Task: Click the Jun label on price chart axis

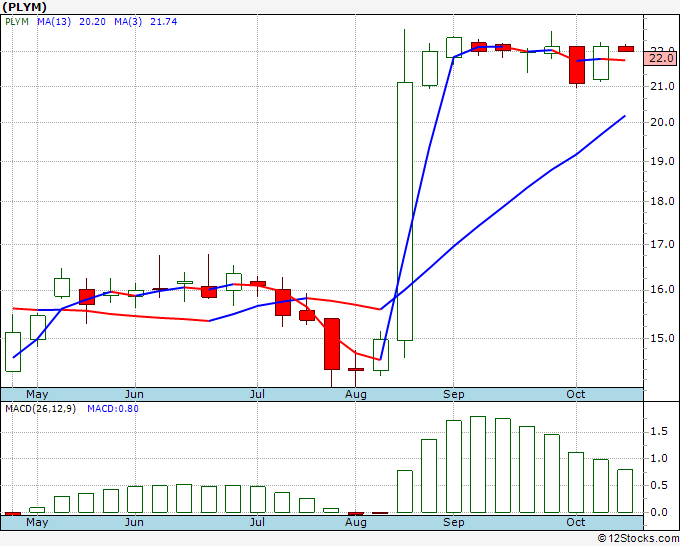Action: [x=134, y=395]
